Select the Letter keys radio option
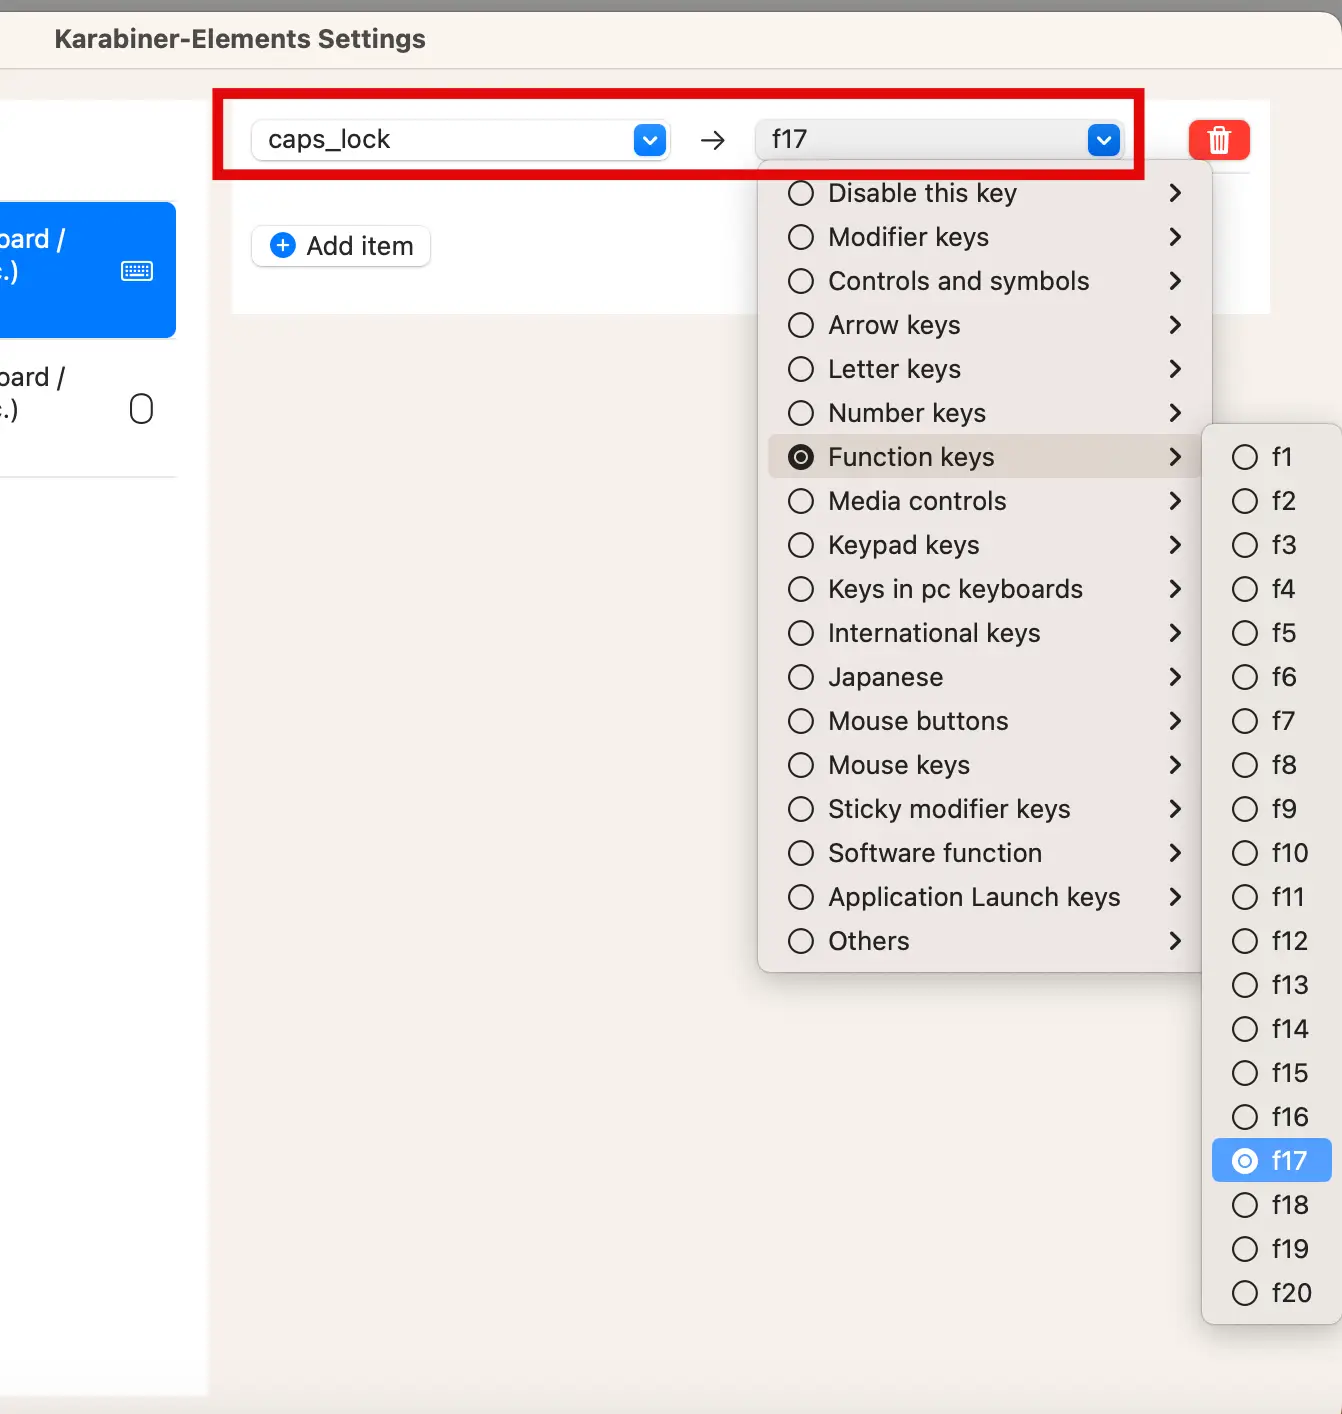 [x=801, y=369]
